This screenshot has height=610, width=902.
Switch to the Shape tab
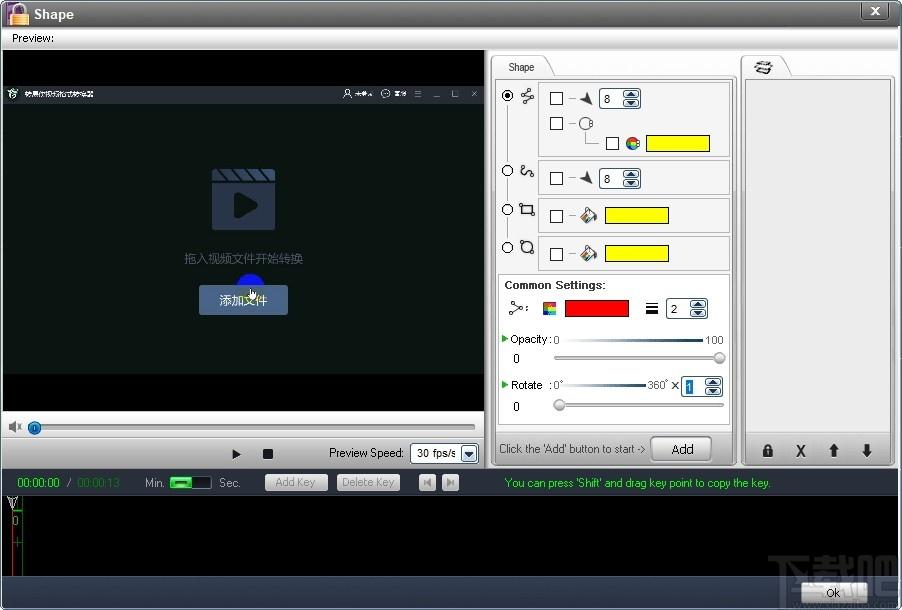521,67
